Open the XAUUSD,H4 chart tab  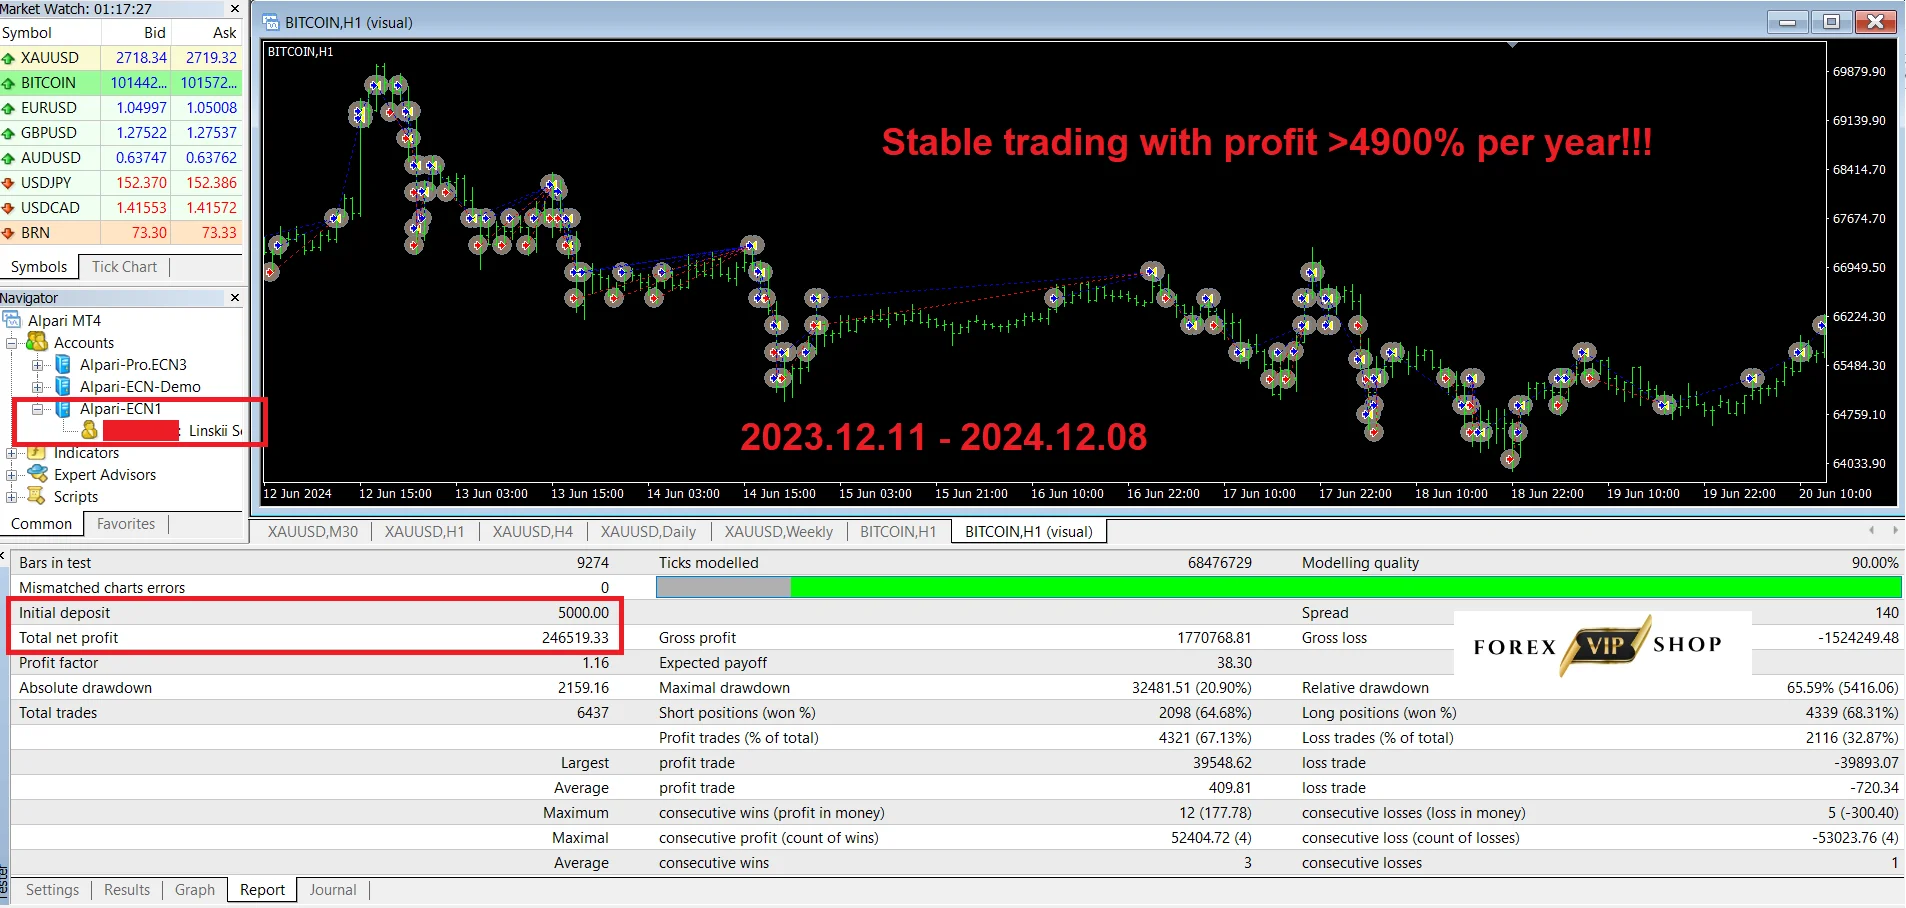click(x=533, y=532)
